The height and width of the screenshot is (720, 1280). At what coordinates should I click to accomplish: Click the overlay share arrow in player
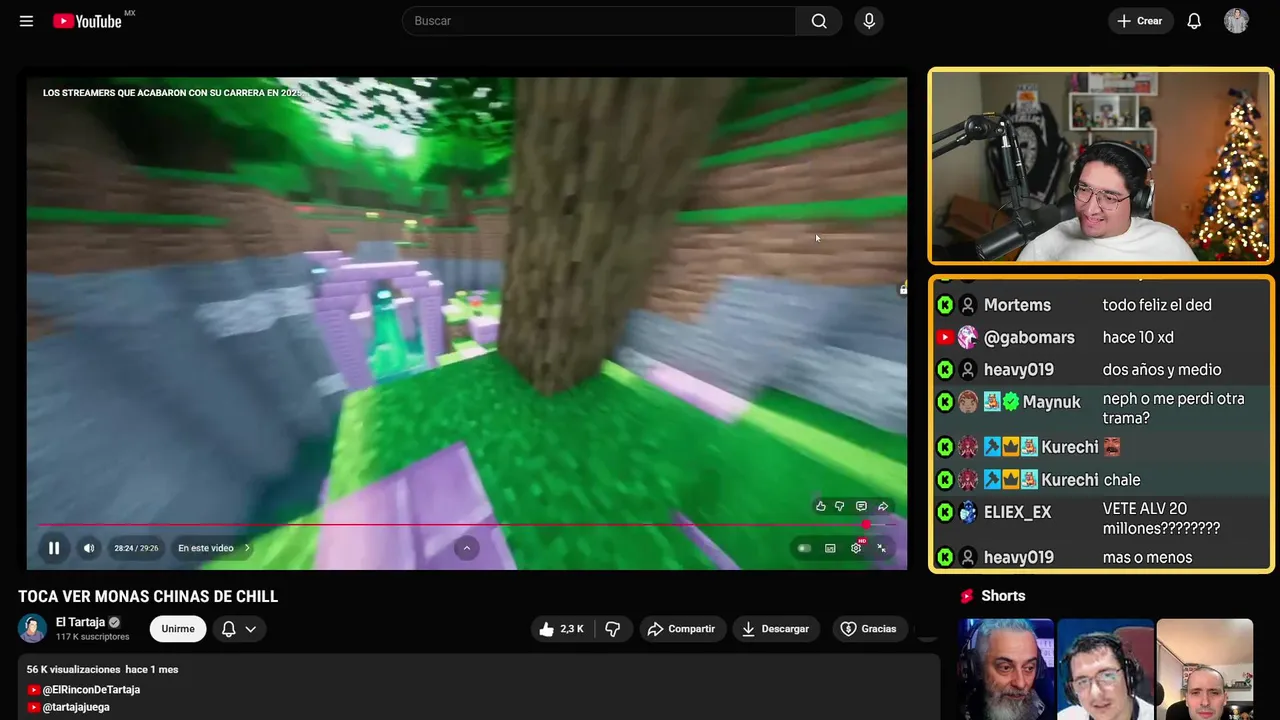coord(883,506)
